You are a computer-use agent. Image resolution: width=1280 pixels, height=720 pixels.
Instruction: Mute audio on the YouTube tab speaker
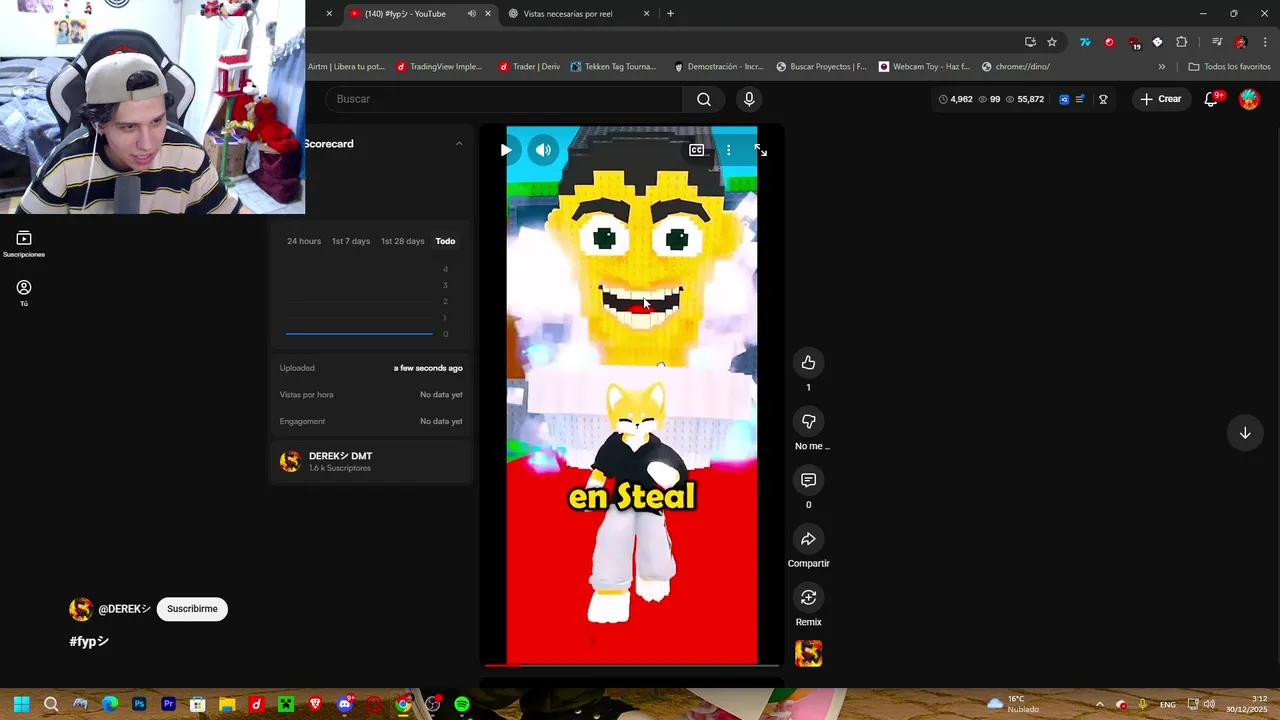471,14
